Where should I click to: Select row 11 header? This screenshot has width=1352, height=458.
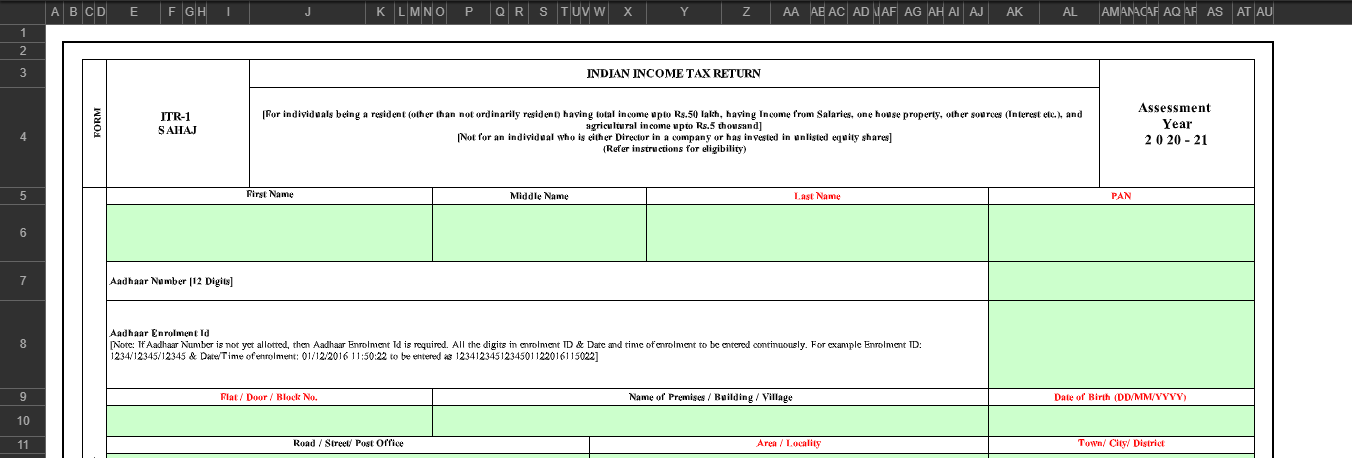22,444
